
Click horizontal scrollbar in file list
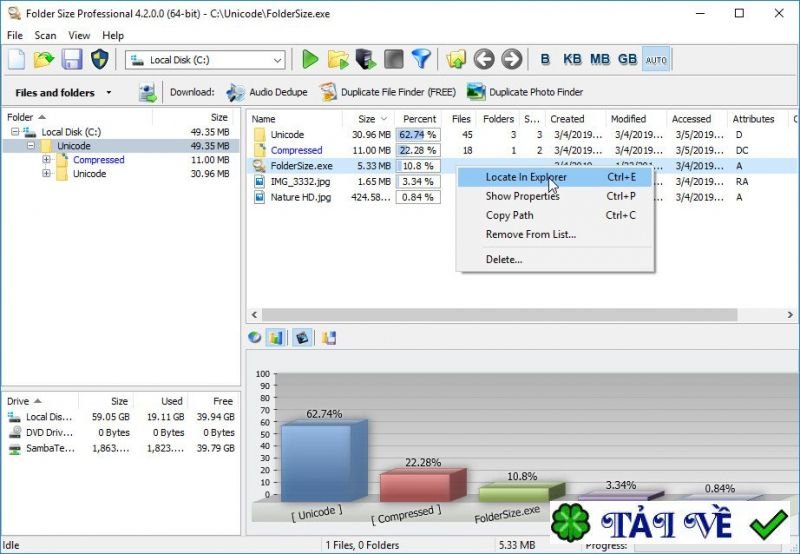click(499, 315)
